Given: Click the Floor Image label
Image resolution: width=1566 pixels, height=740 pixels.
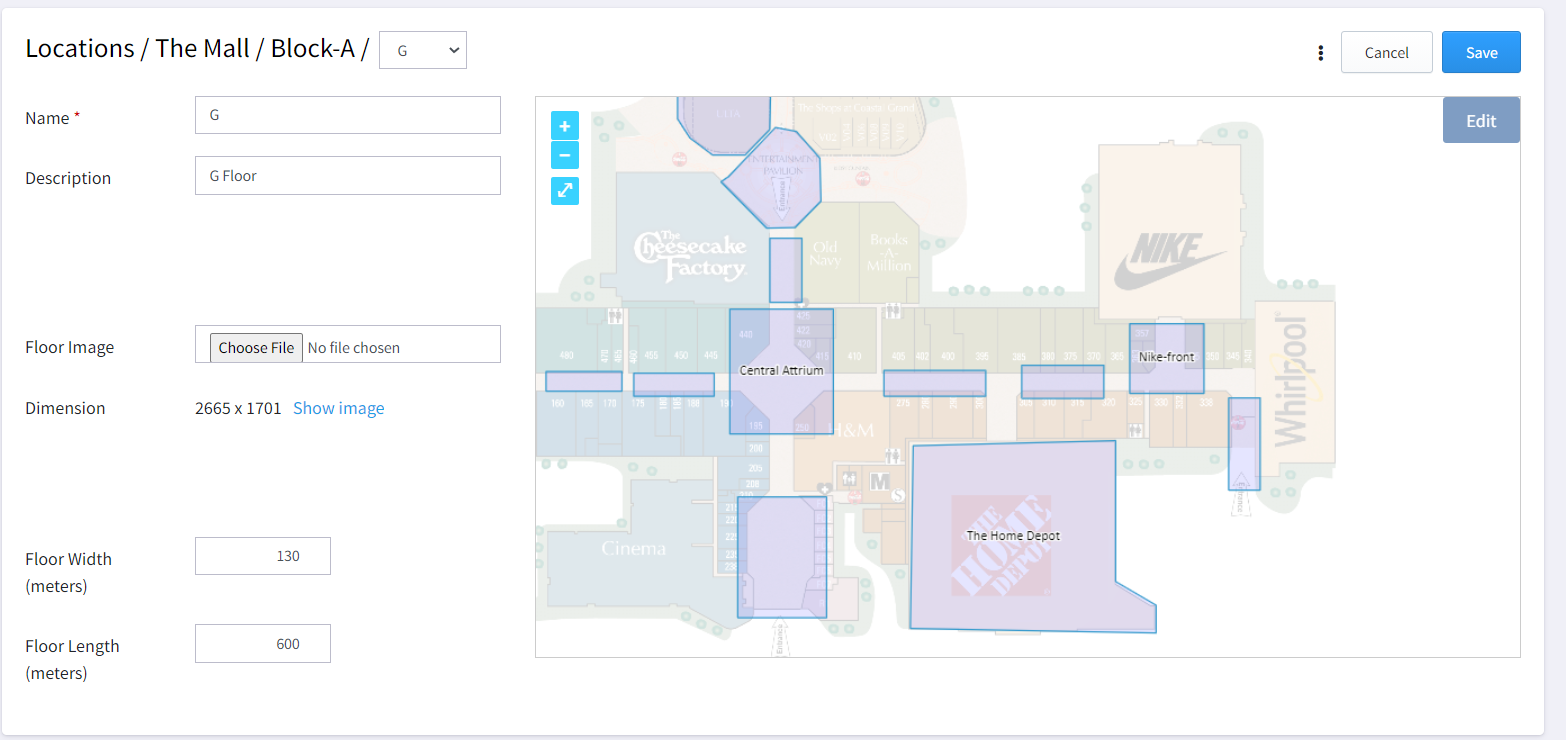Looking at the screenshot, I should (70, 347).
